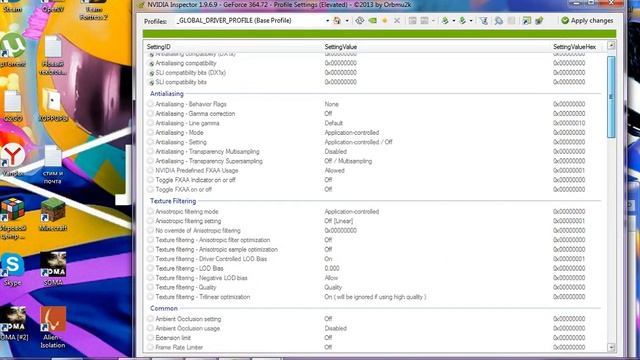
Task: Click 'Off / Multisampling' value for Transparency Supersampling
Action: point(348,161)
